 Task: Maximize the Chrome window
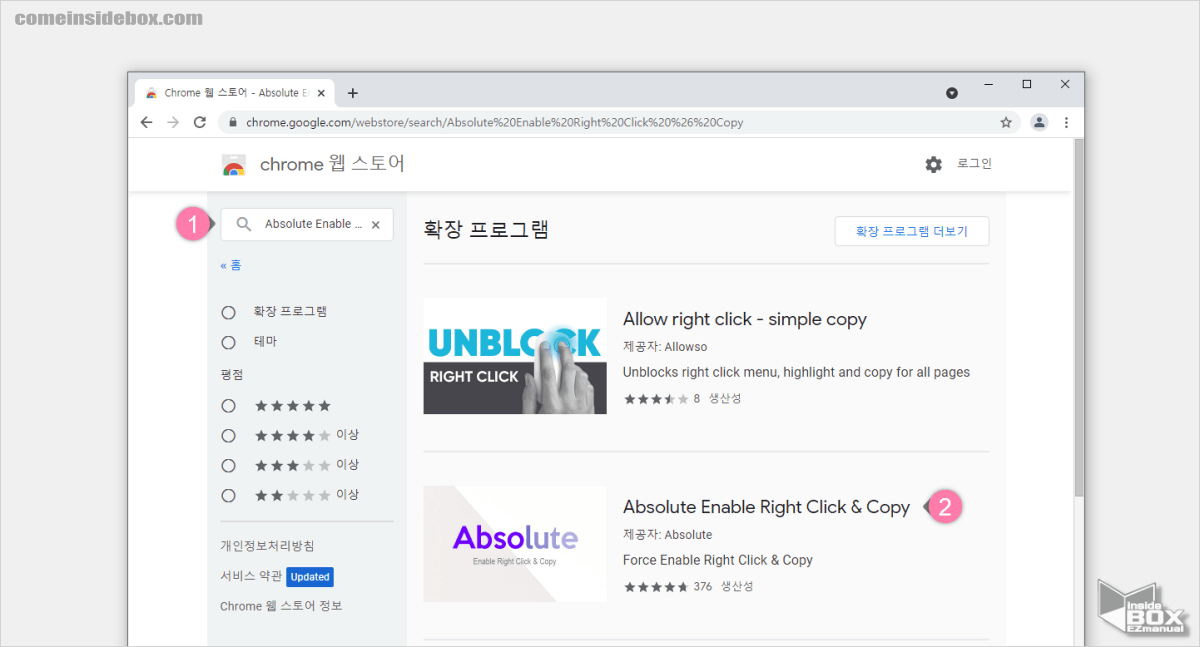(x=1026, y=85)
